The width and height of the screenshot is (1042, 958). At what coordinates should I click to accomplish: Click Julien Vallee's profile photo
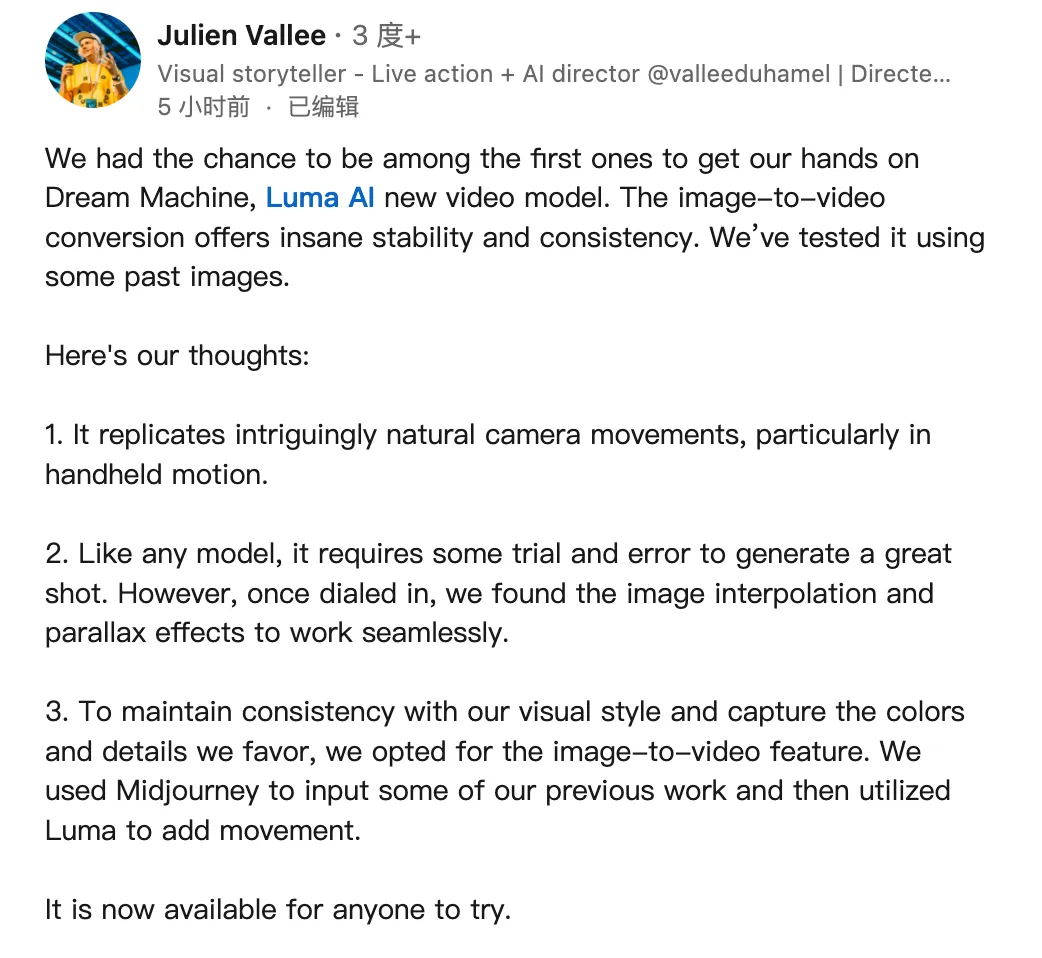[x=93, y=62]
